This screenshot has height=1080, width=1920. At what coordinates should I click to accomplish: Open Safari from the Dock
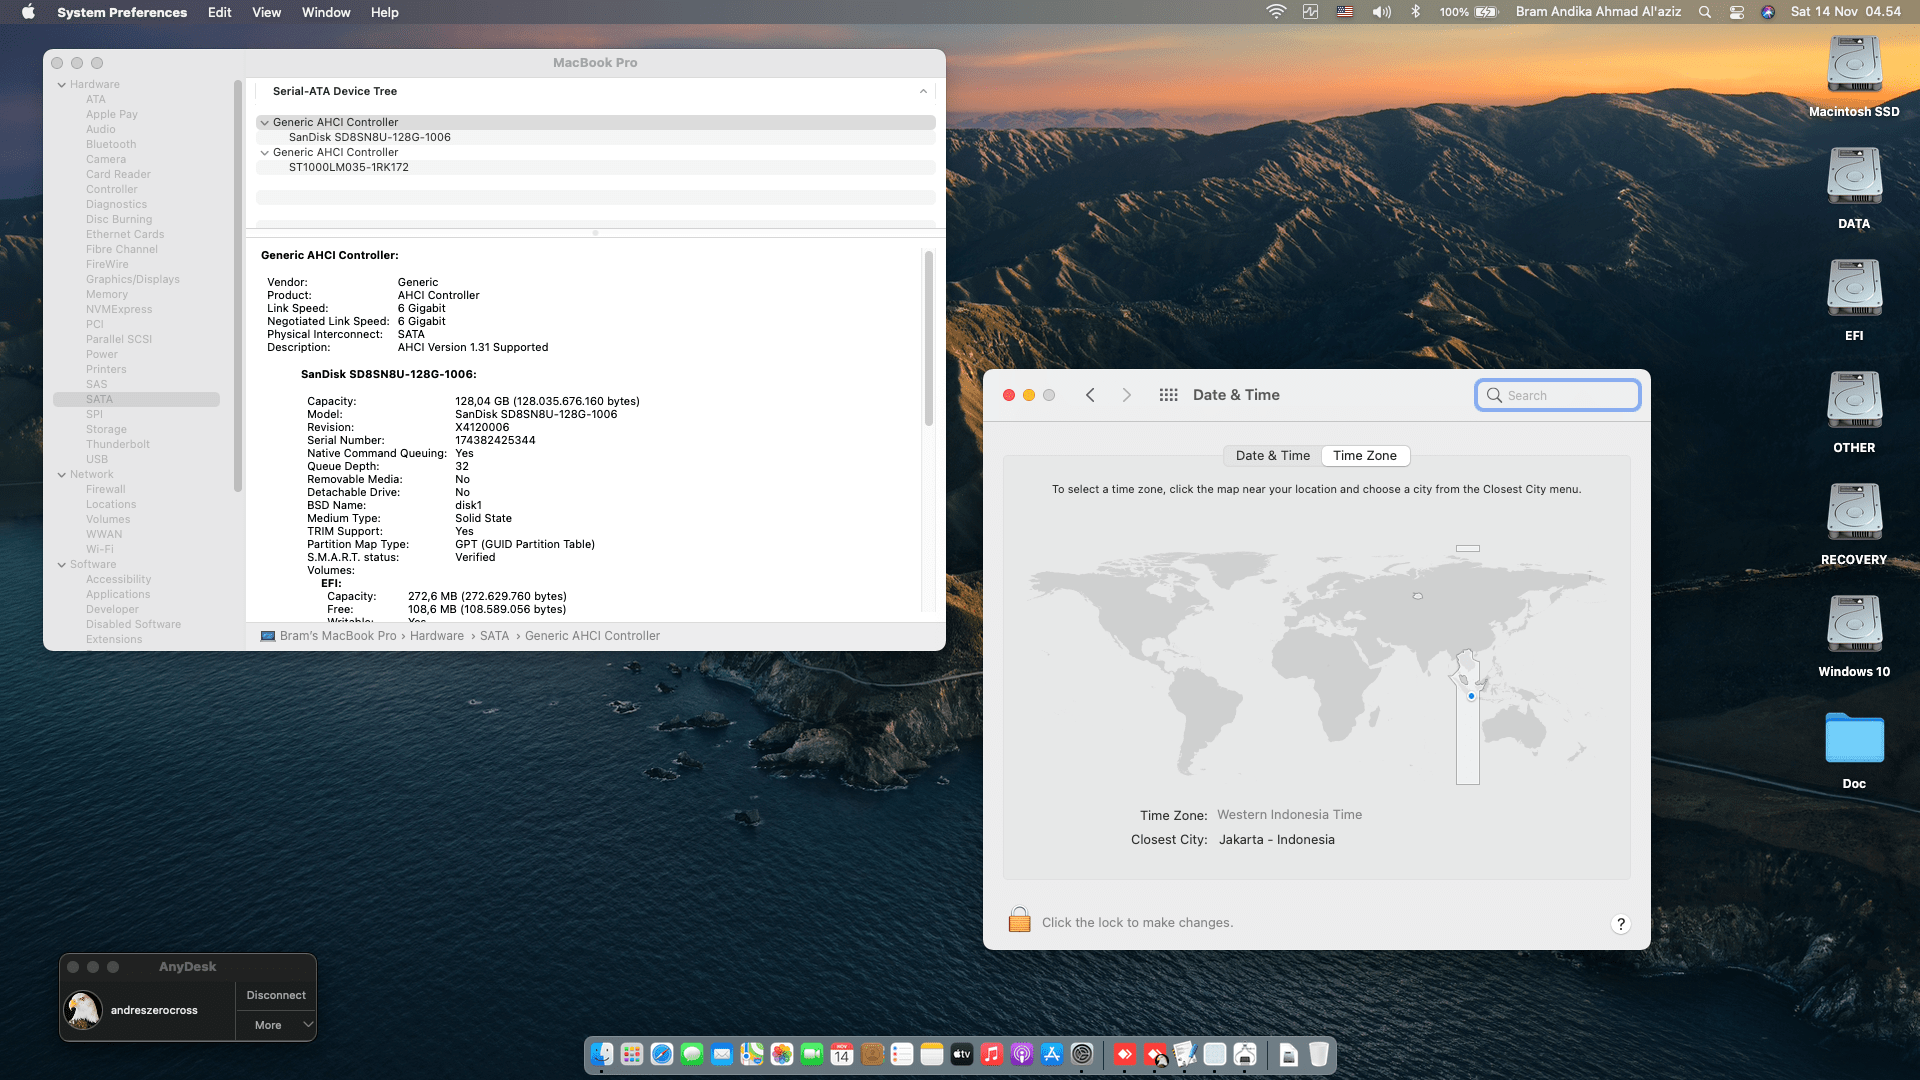coord(662,1054)
